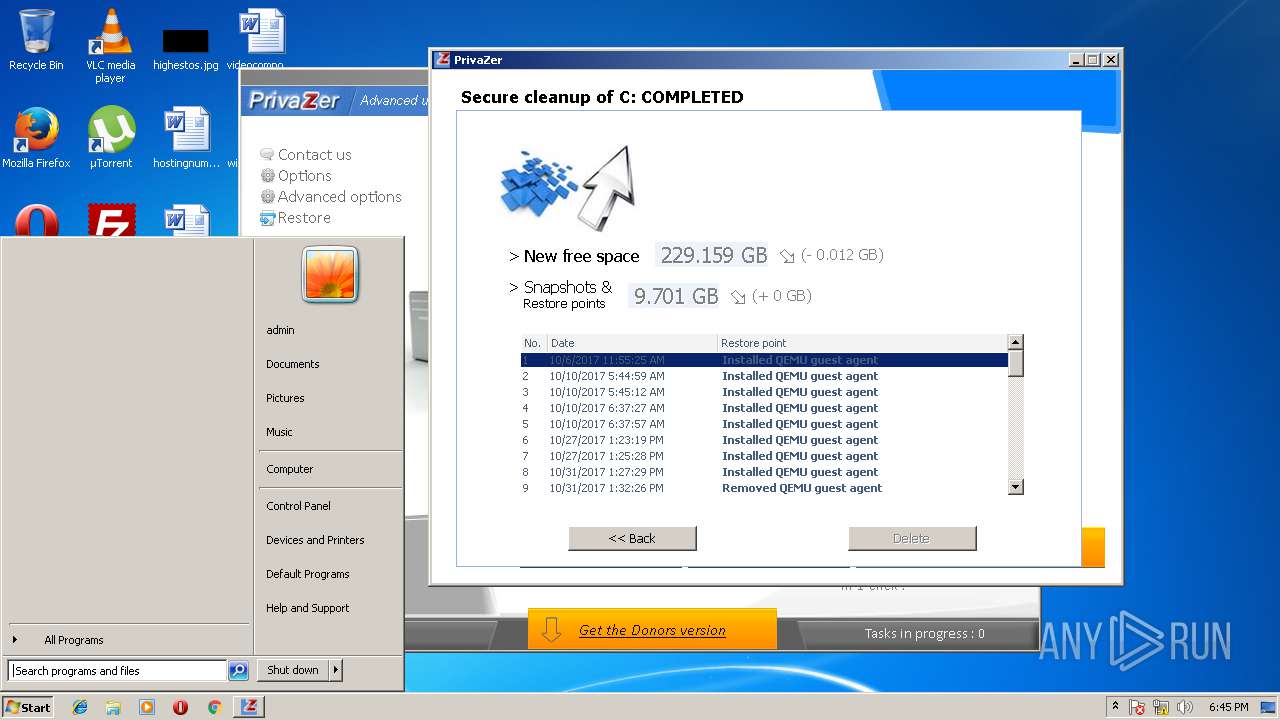Click the Shut down button

click(x=293, y=670)
